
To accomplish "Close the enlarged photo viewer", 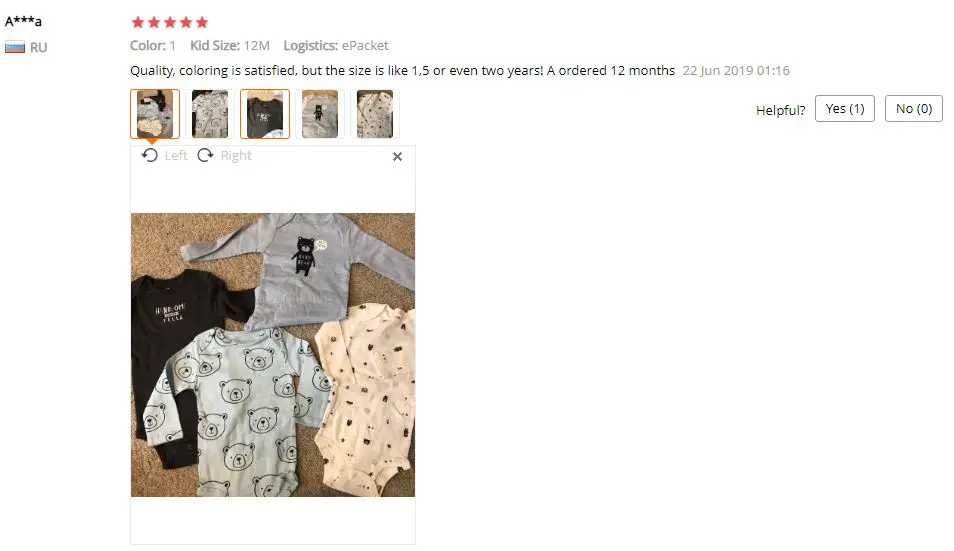I will [x=397, y=157].
